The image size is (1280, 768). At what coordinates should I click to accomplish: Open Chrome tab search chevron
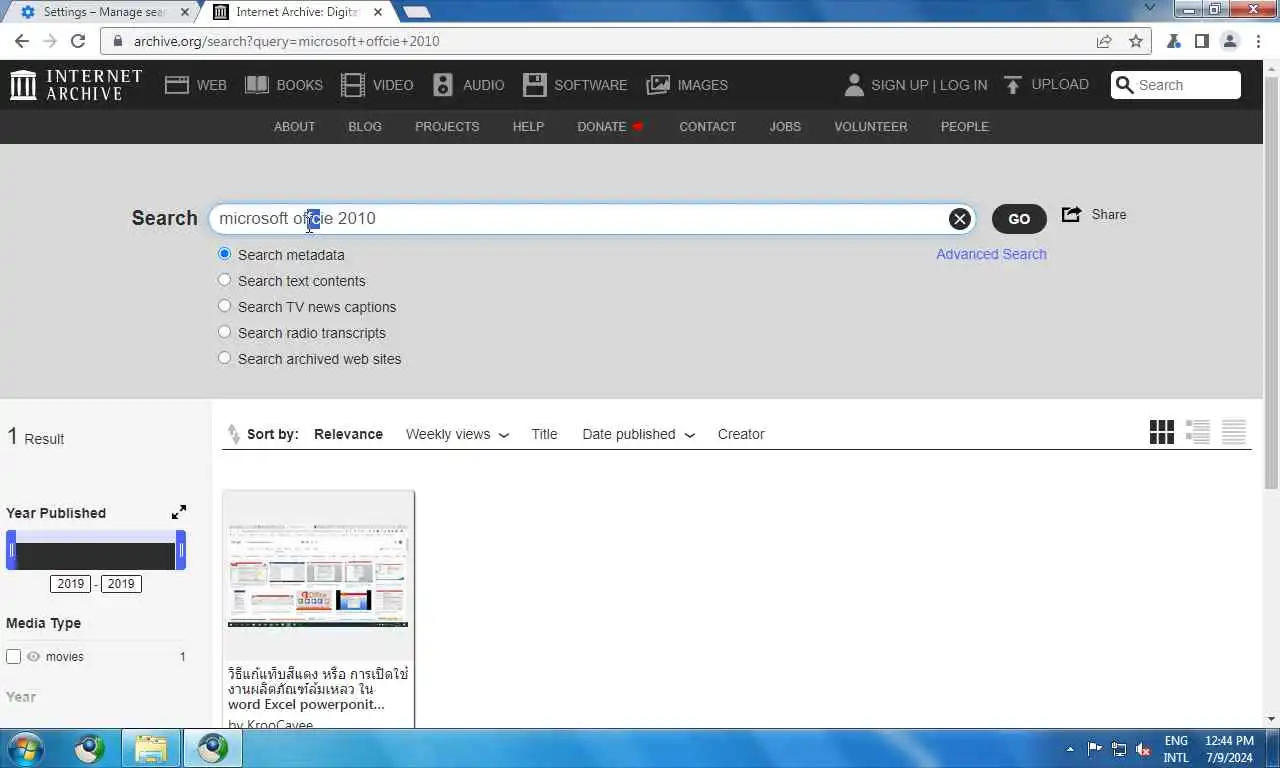click(x=1150, y=9)
